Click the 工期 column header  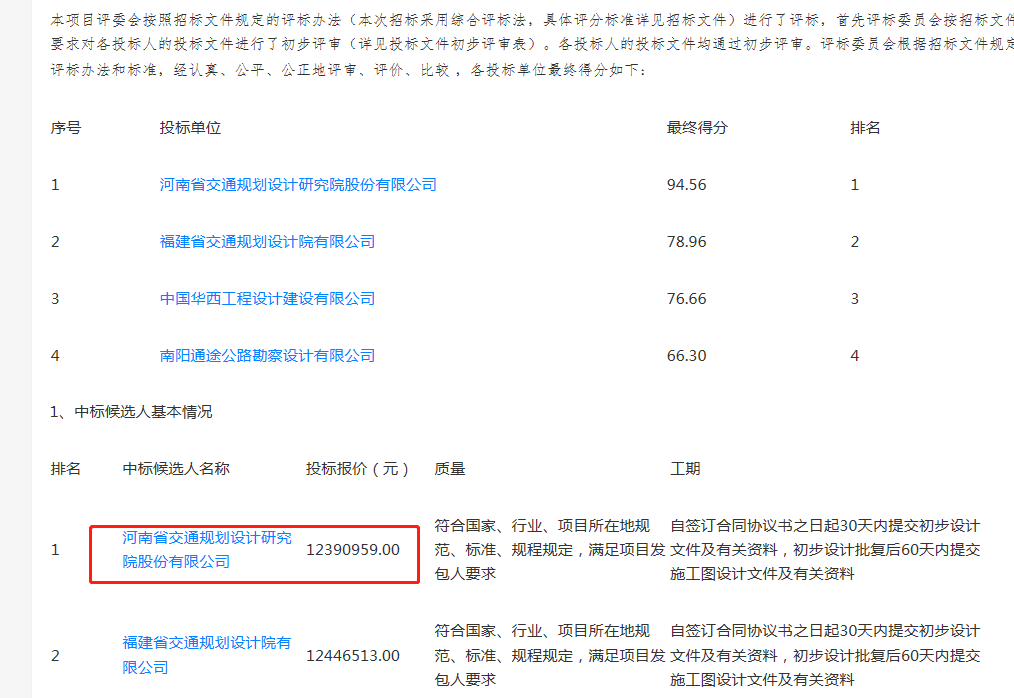pos(685,469)
